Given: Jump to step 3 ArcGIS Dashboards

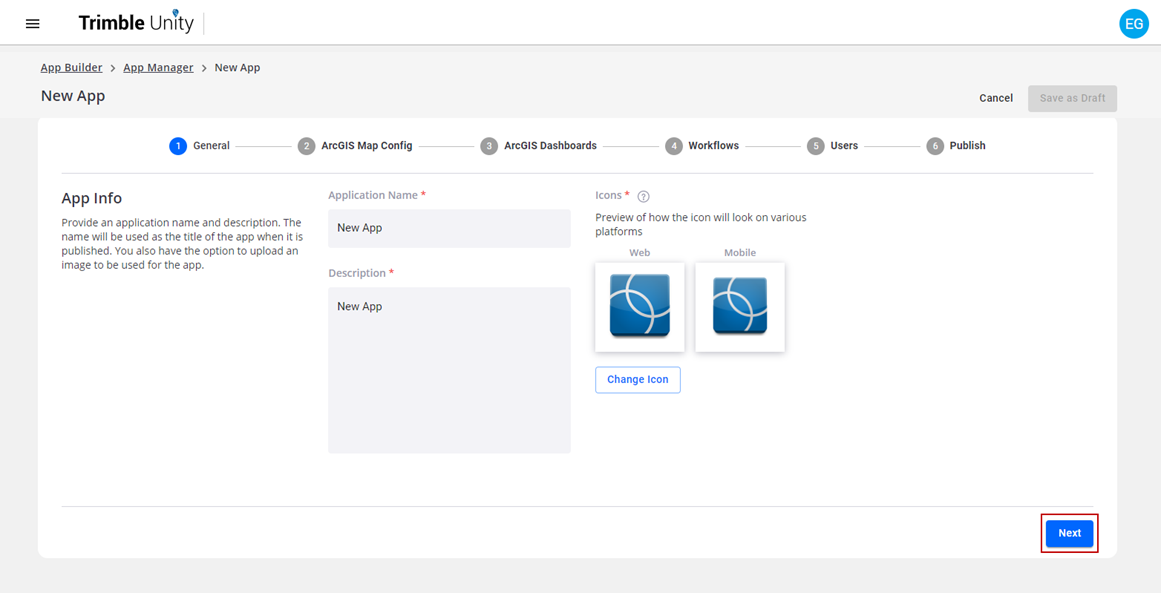Looking at the screenshot, I should click(538, 146).
